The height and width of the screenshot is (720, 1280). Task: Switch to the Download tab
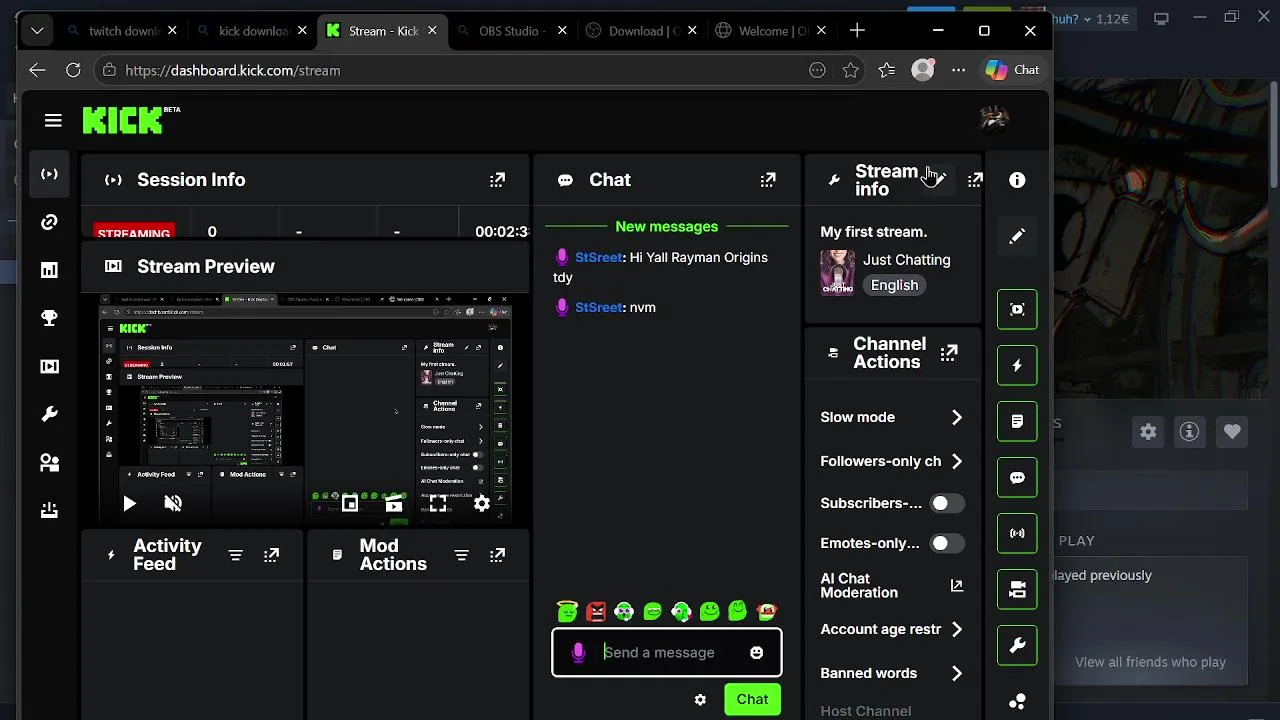coord(643,31)
